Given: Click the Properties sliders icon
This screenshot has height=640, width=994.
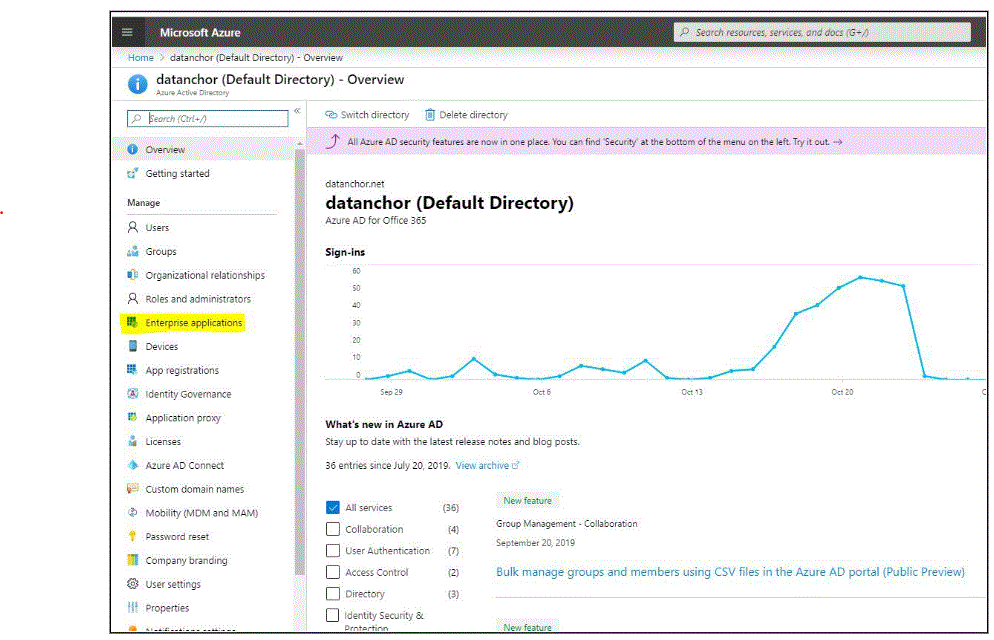Looking at the screenshot, I should 132,607.
